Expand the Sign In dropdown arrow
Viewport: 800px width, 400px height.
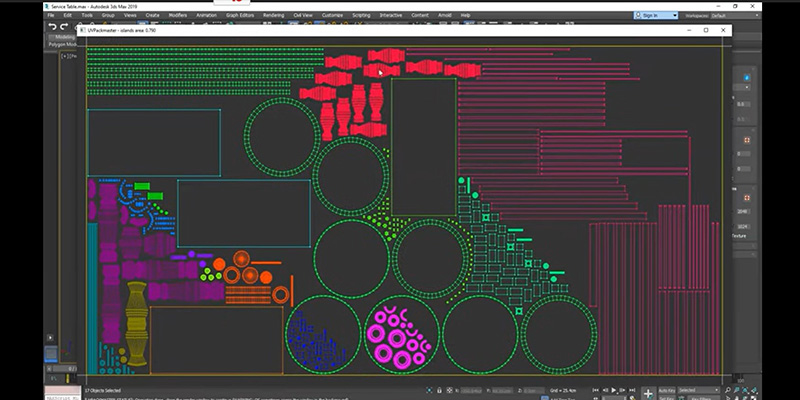[674, 16]
